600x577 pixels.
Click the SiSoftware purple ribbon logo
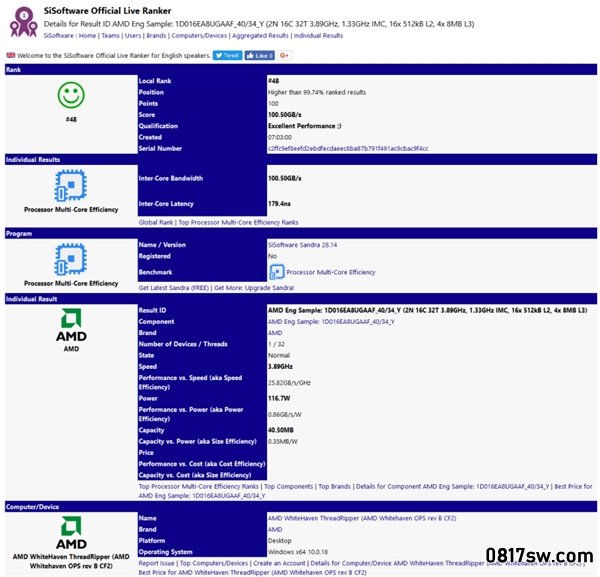(23, 22)
